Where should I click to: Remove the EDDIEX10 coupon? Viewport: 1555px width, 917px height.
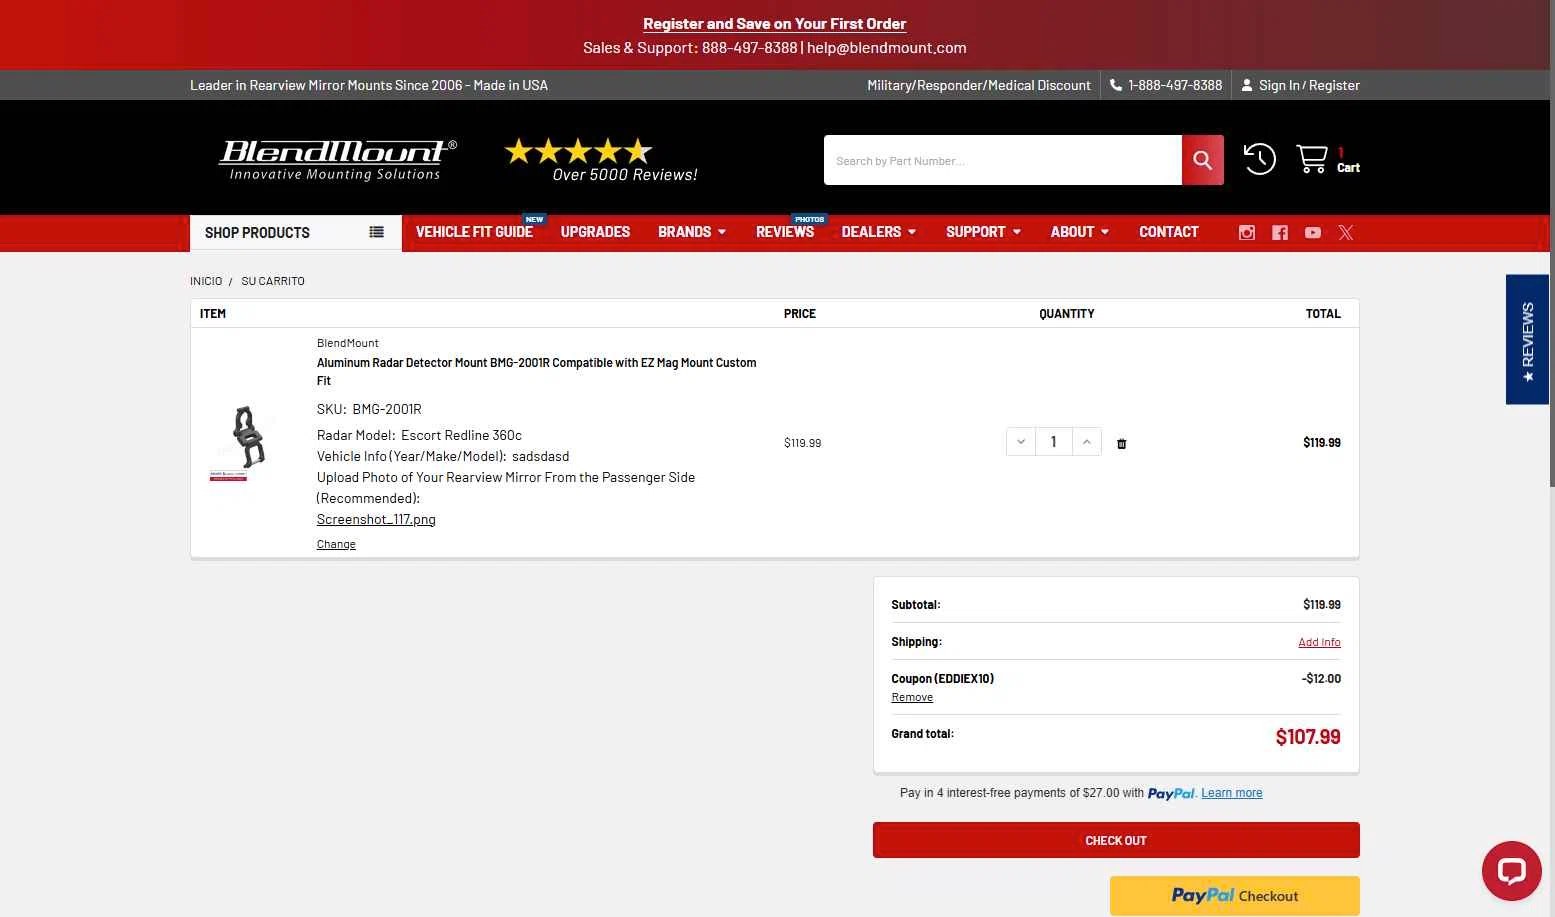(912, 697)
